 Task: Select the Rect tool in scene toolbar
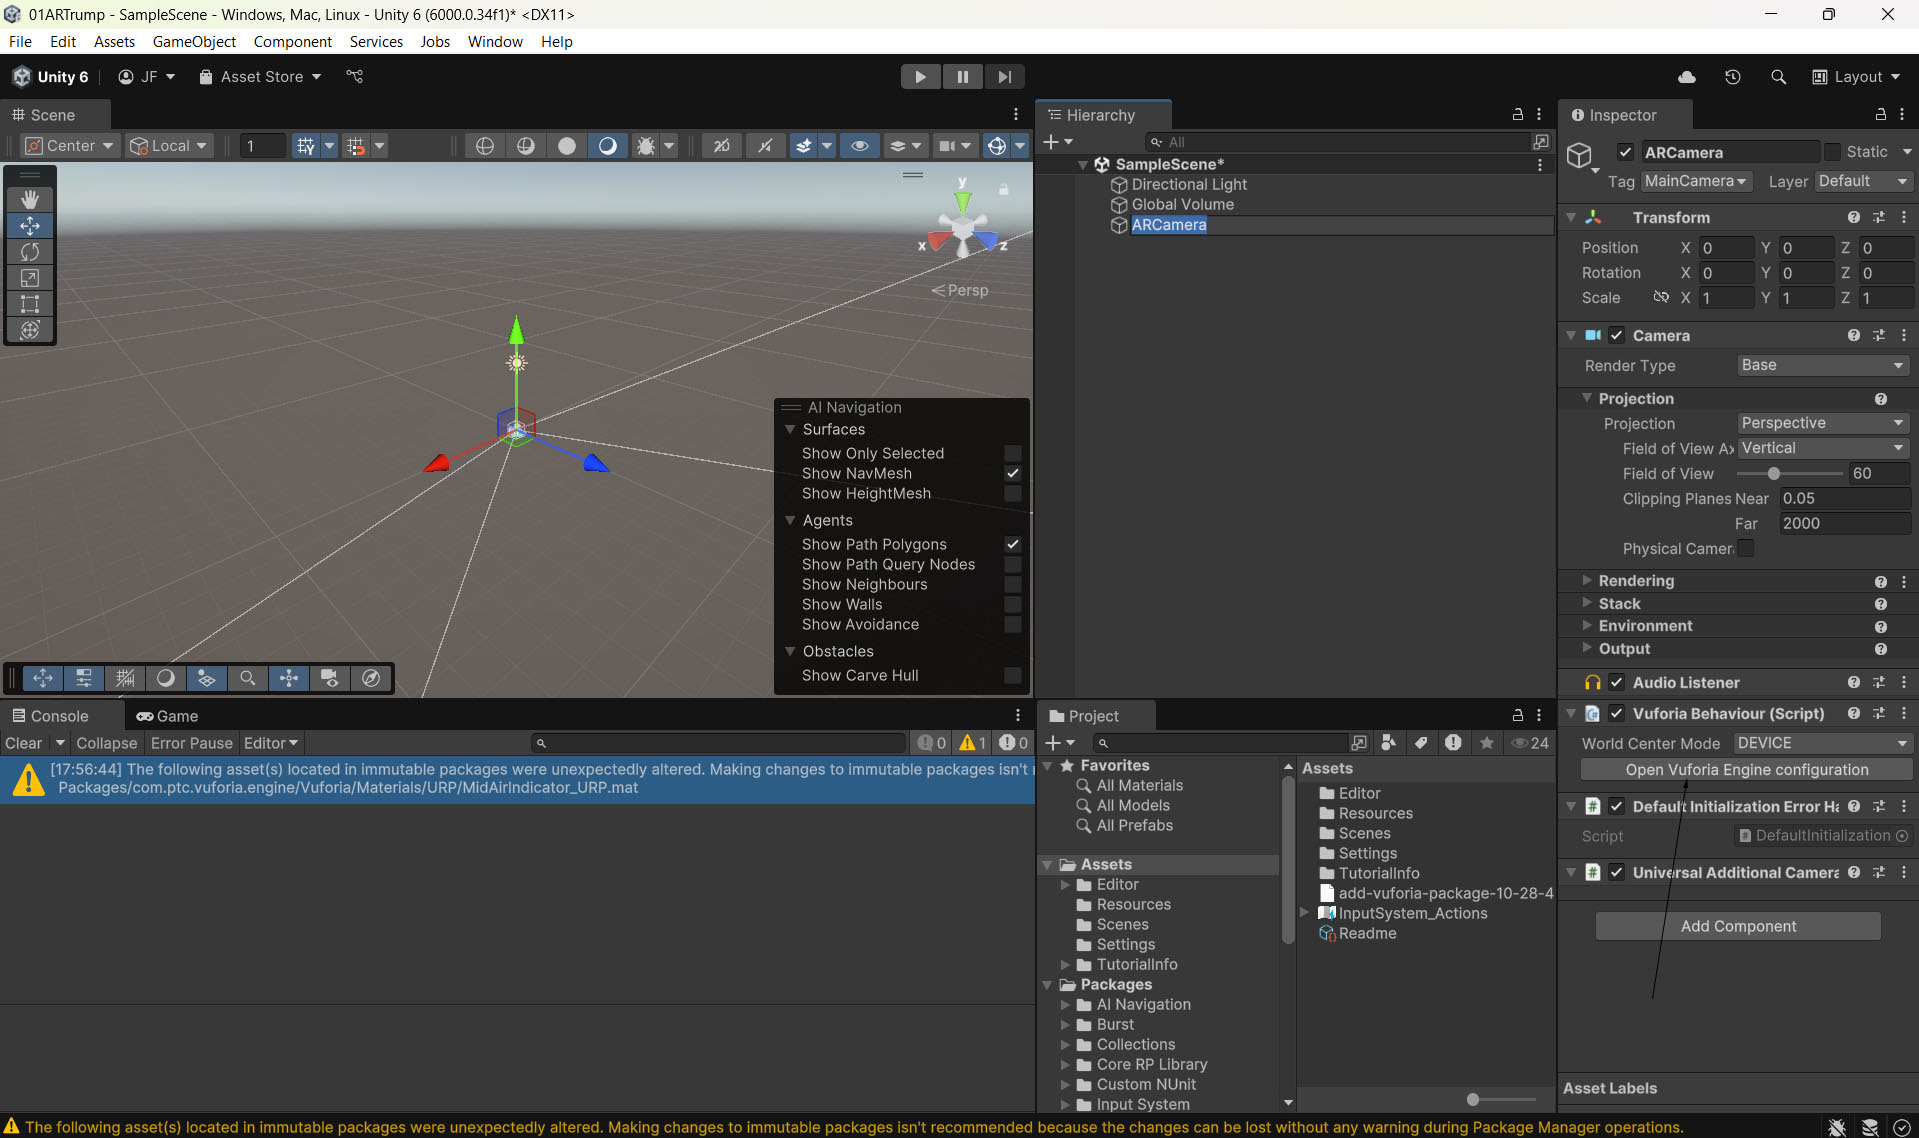30,304
